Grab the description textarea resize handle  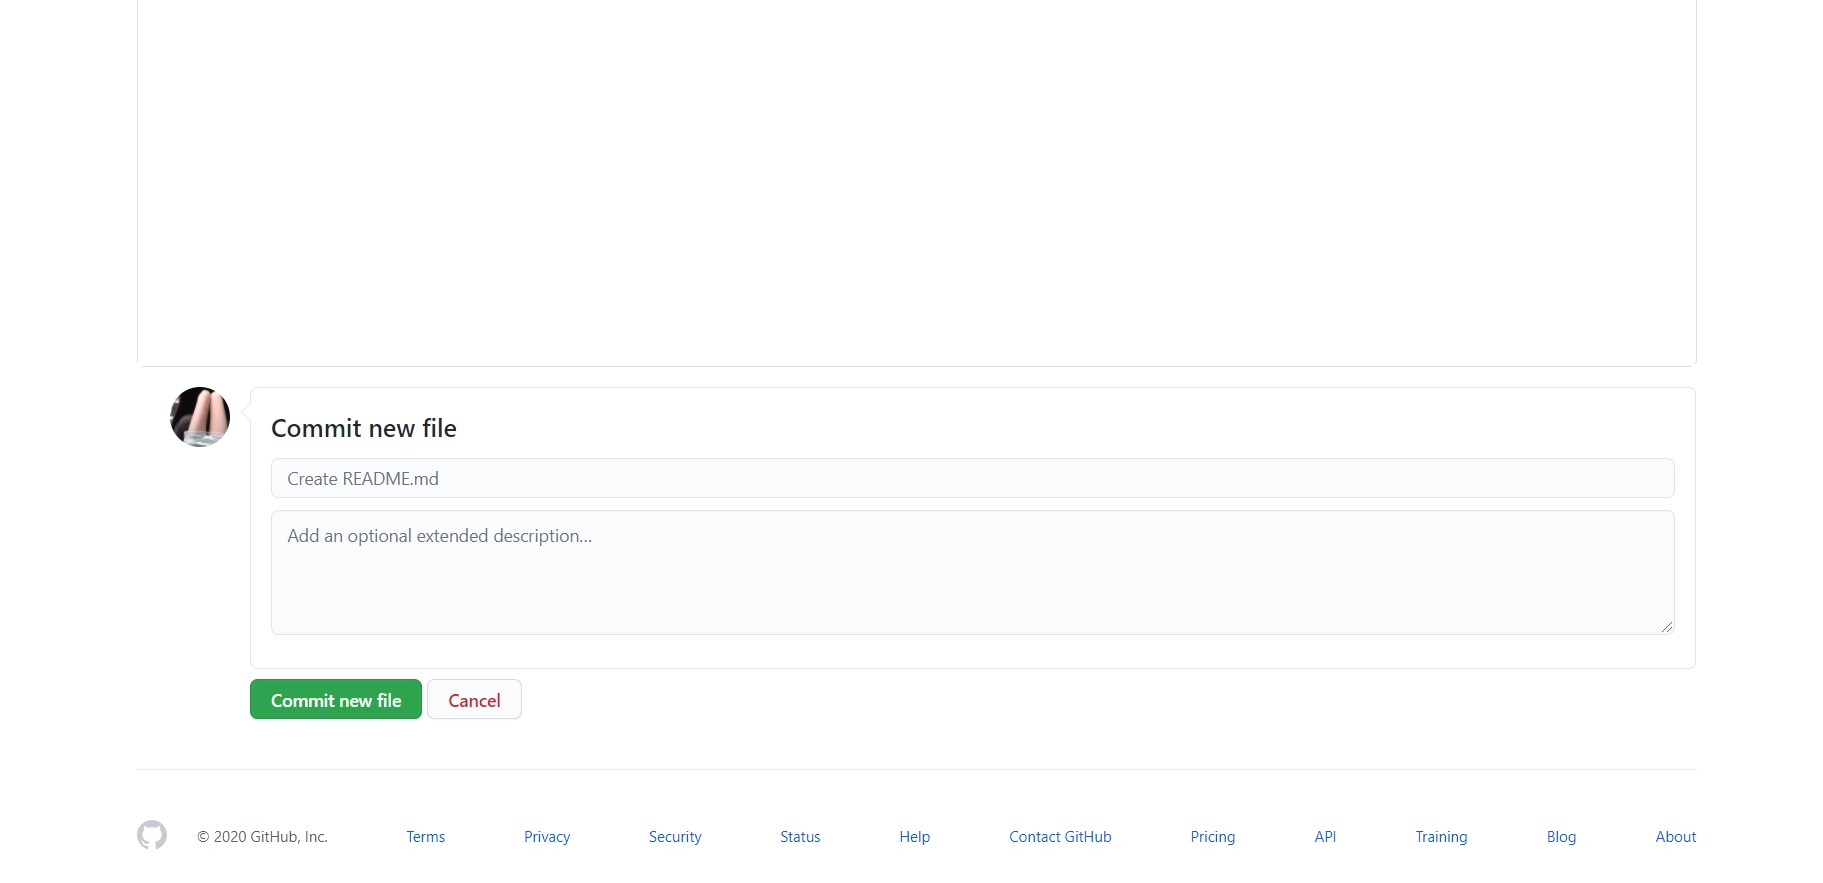[x=1666, y=627]
